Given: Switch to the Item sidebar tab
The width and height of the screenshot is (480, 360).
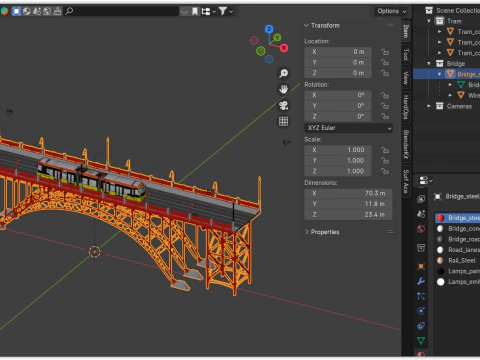Looking at the screenshot, I should [406, 31].
